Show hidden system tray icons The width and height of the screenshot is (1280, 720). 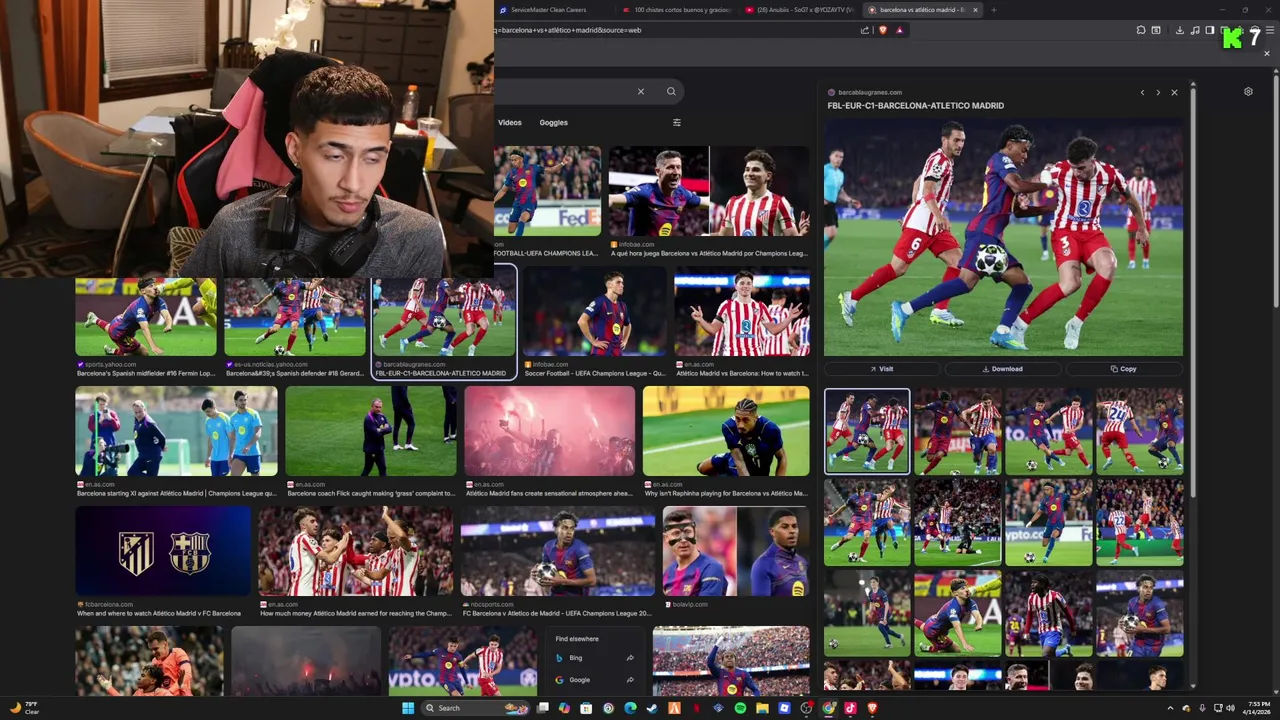click(x=1168, y=708)
